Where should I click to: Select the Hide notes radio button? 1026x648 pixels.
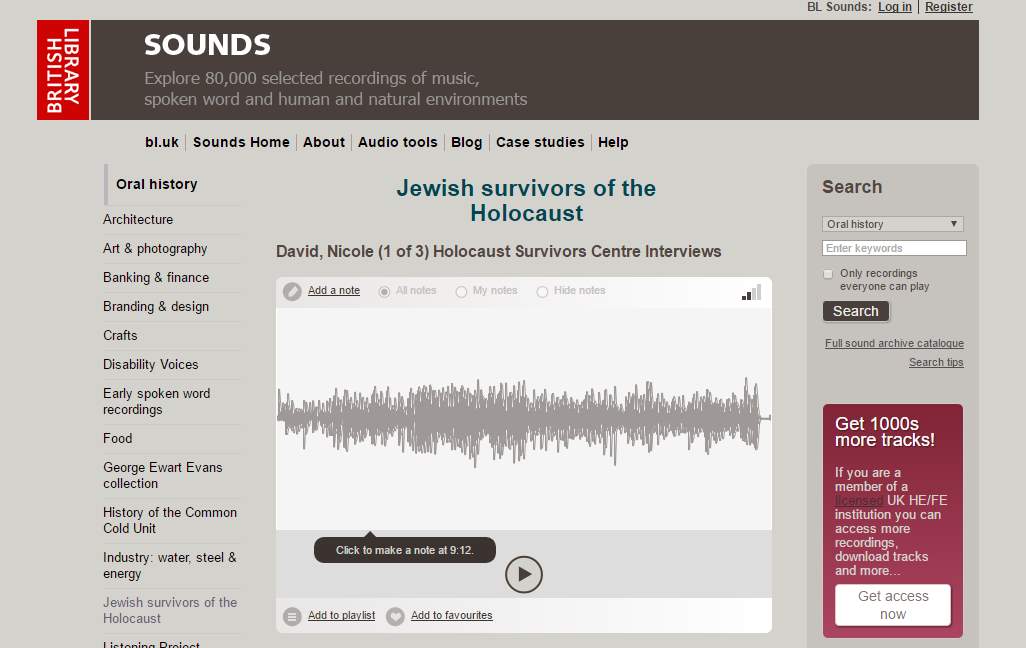click(542, 291)
